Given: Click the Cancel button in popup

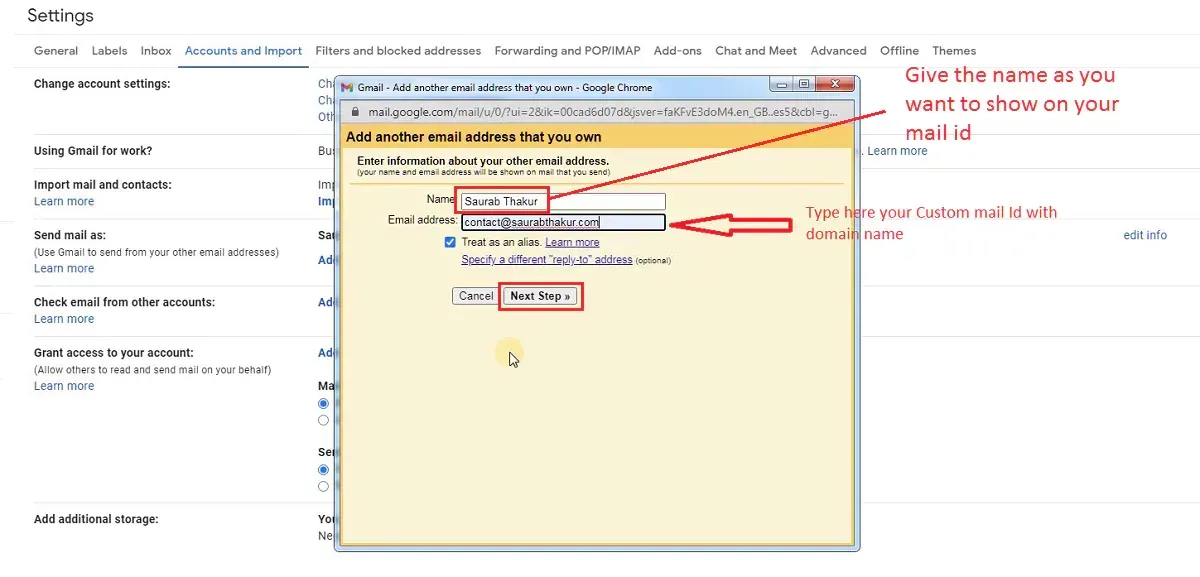Looking at the screenshot, I should pos(476,296).
